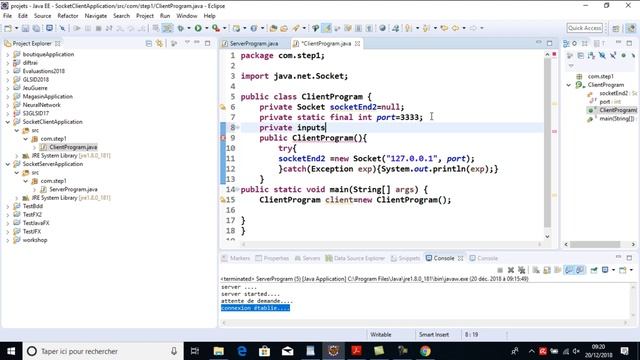Toggle Mark Occurrences in main toolbar
This screenshot has height=360, width=640.
tap(327, 28)
